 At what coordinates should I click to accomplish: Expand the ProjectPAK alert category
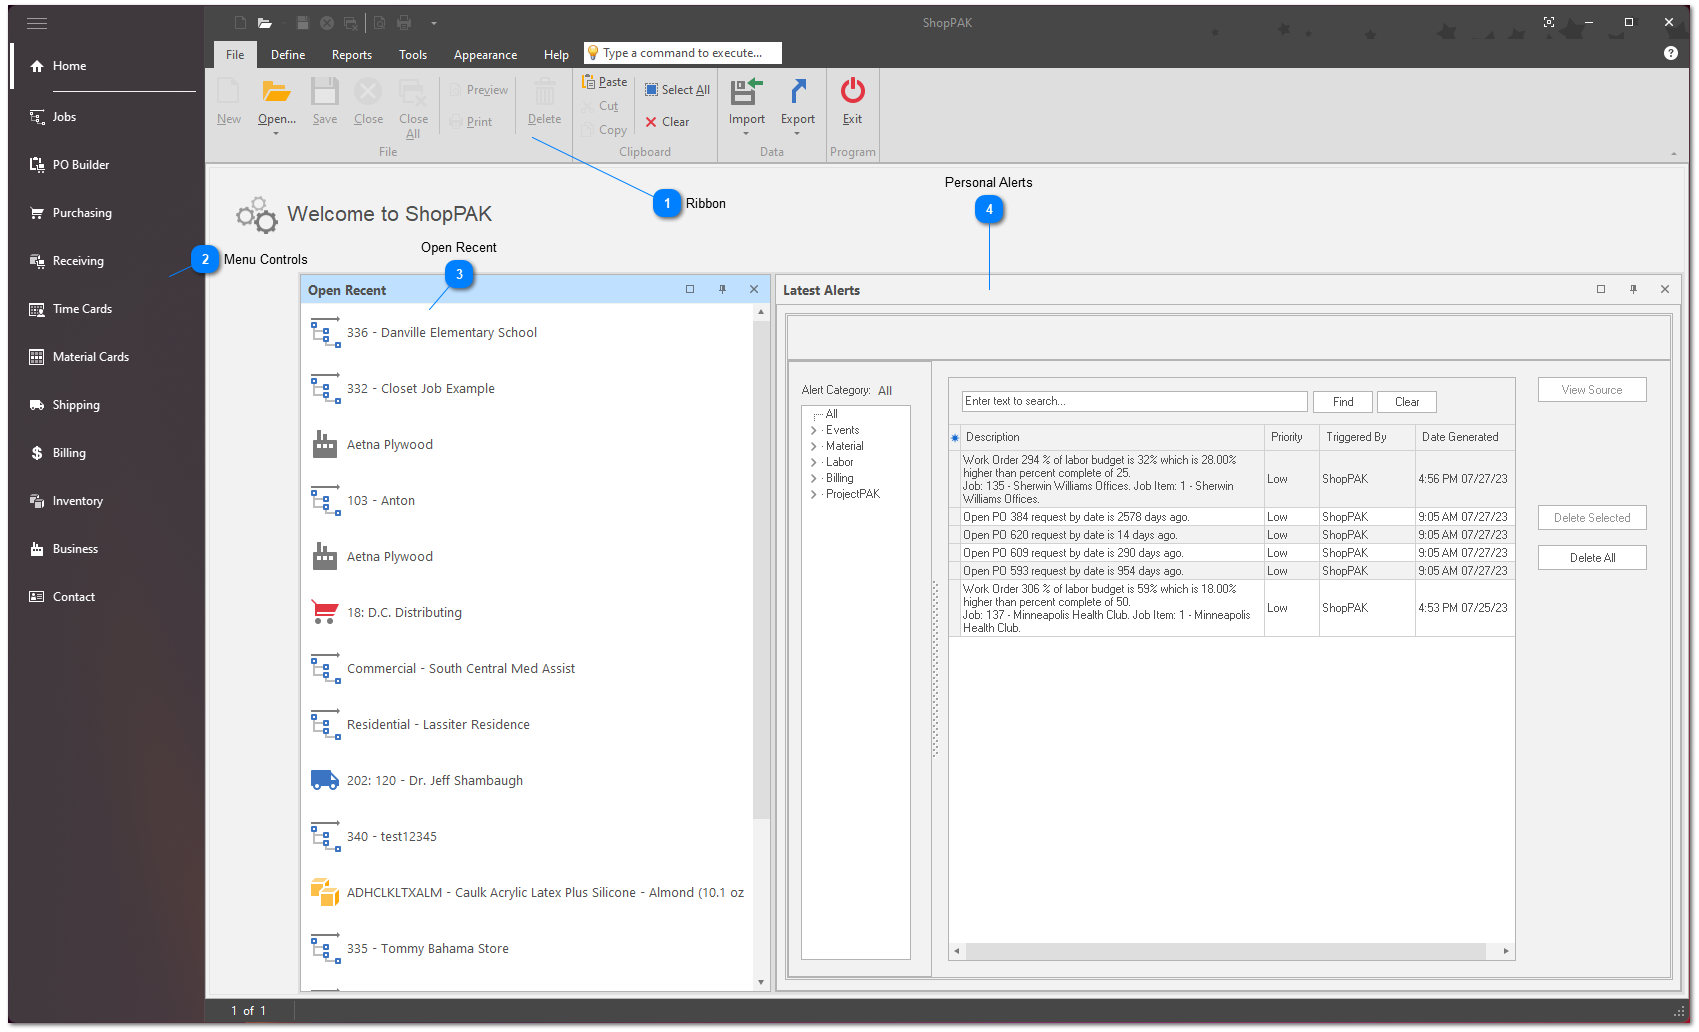click(814, 495)
